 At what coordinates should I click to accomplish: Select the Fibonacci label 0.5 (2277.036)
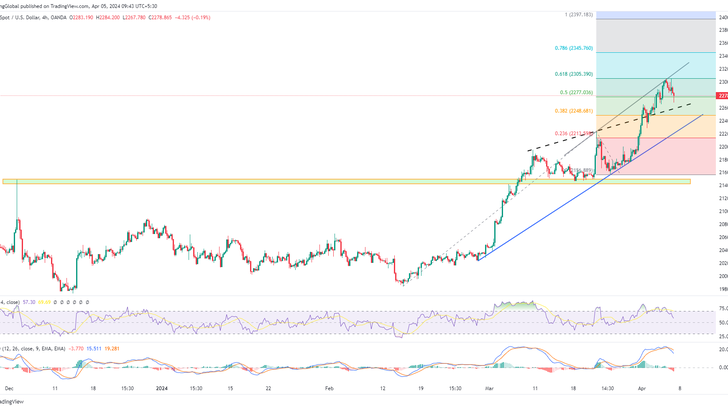(x=576, y=92)
